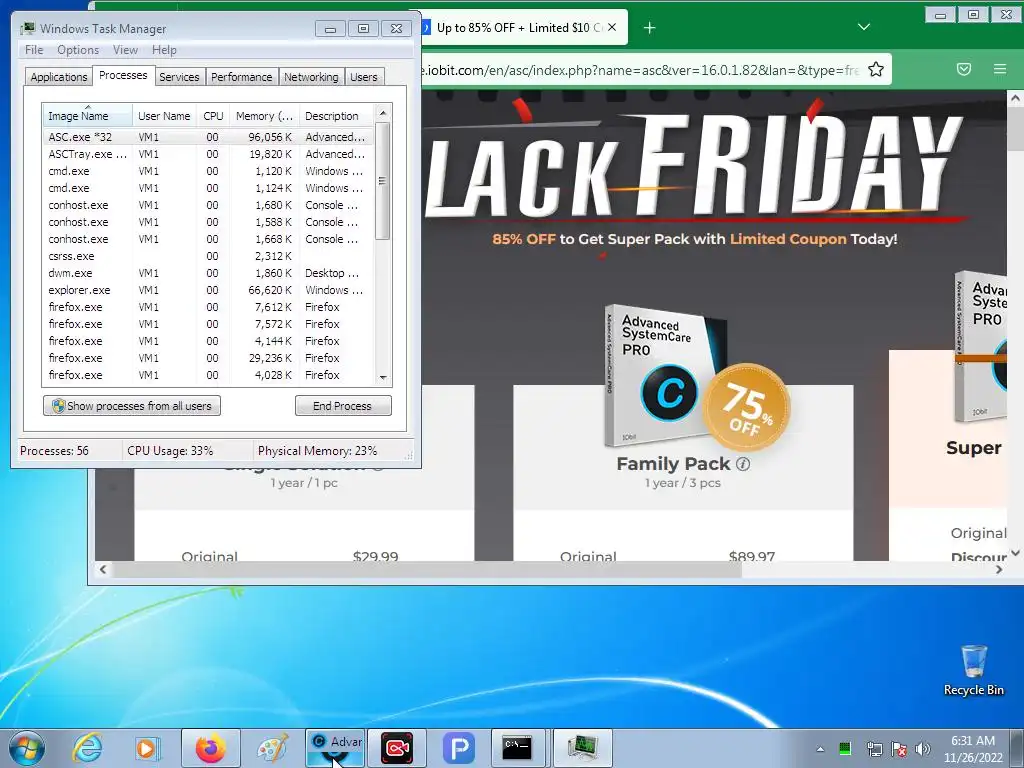Expand the Firefox list all tabs chevron
The width and height of the screenshot is (1024, 768).
tap(864, 27)
